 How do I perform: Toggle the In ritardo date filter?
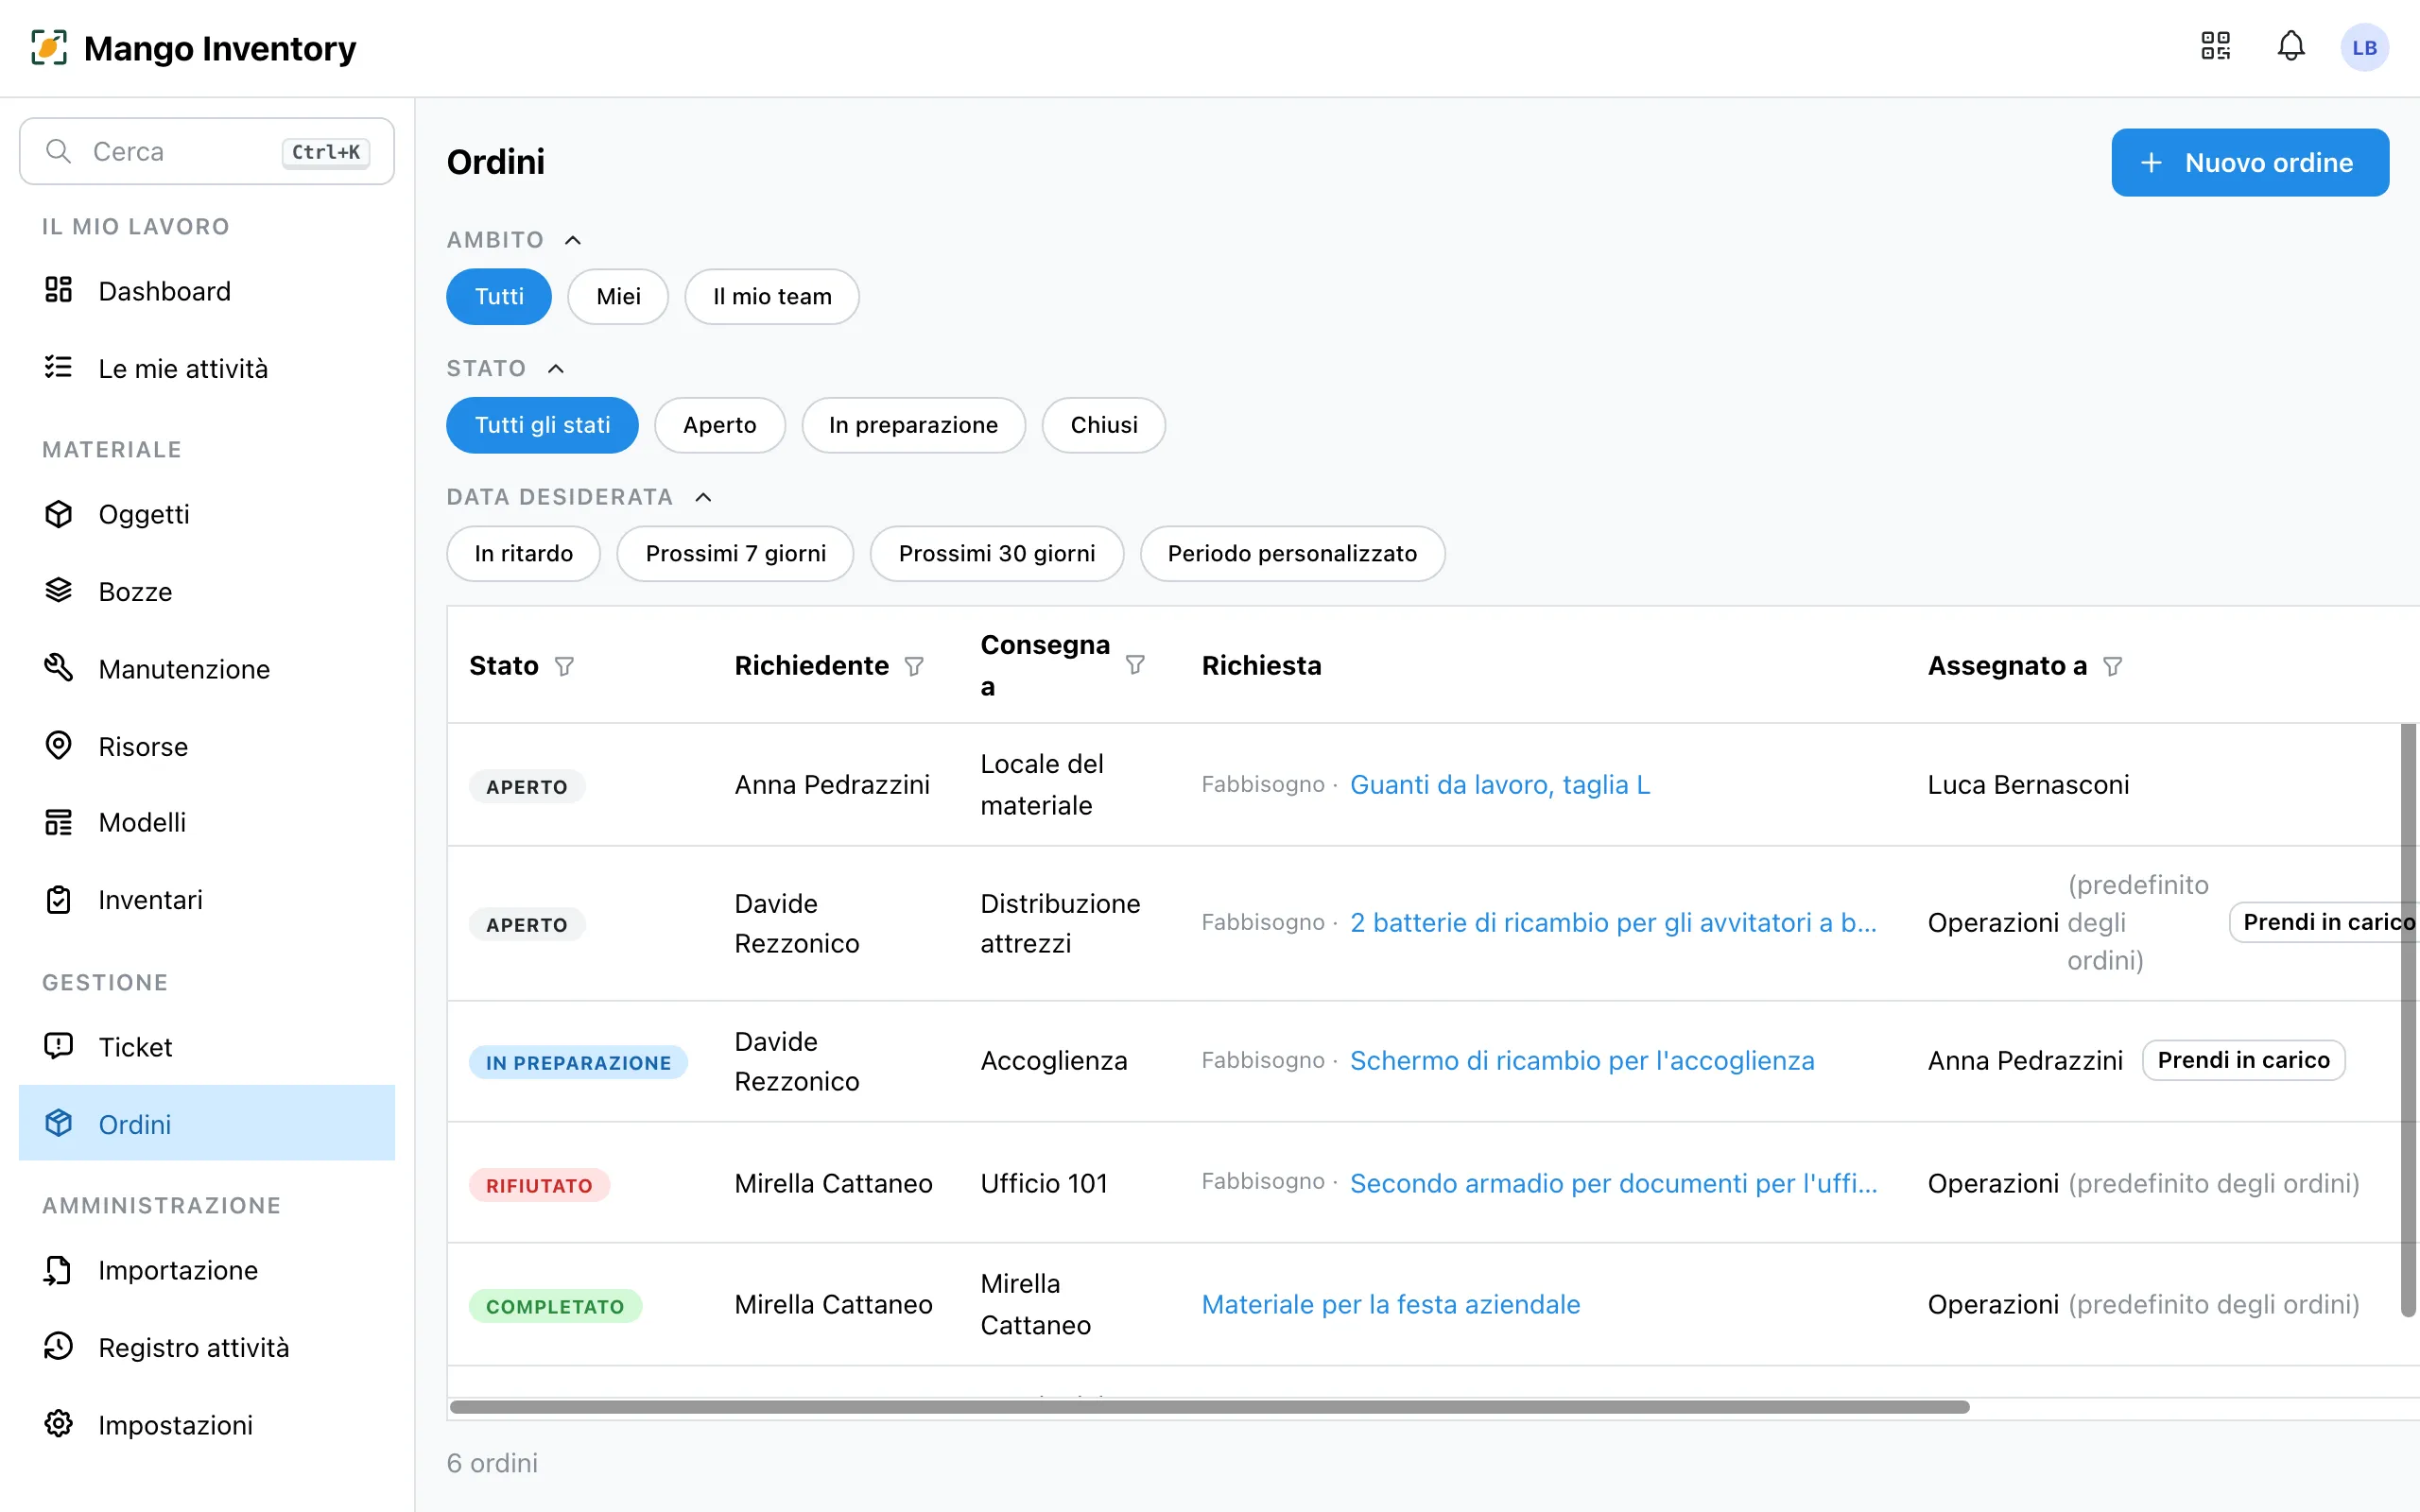[523, 553]
